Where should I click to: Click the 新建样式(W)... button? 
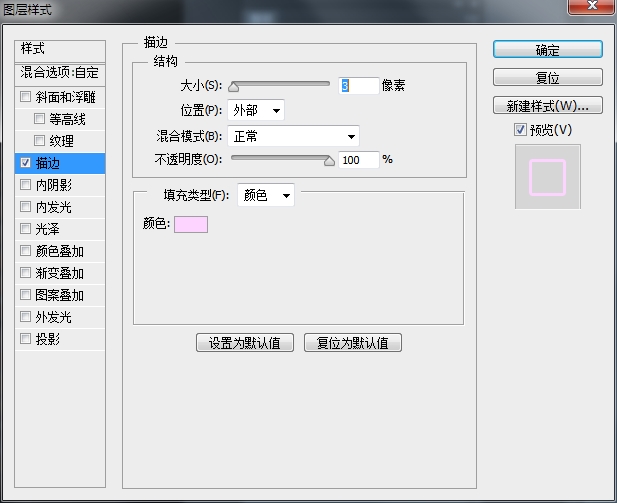pos(547,105)
